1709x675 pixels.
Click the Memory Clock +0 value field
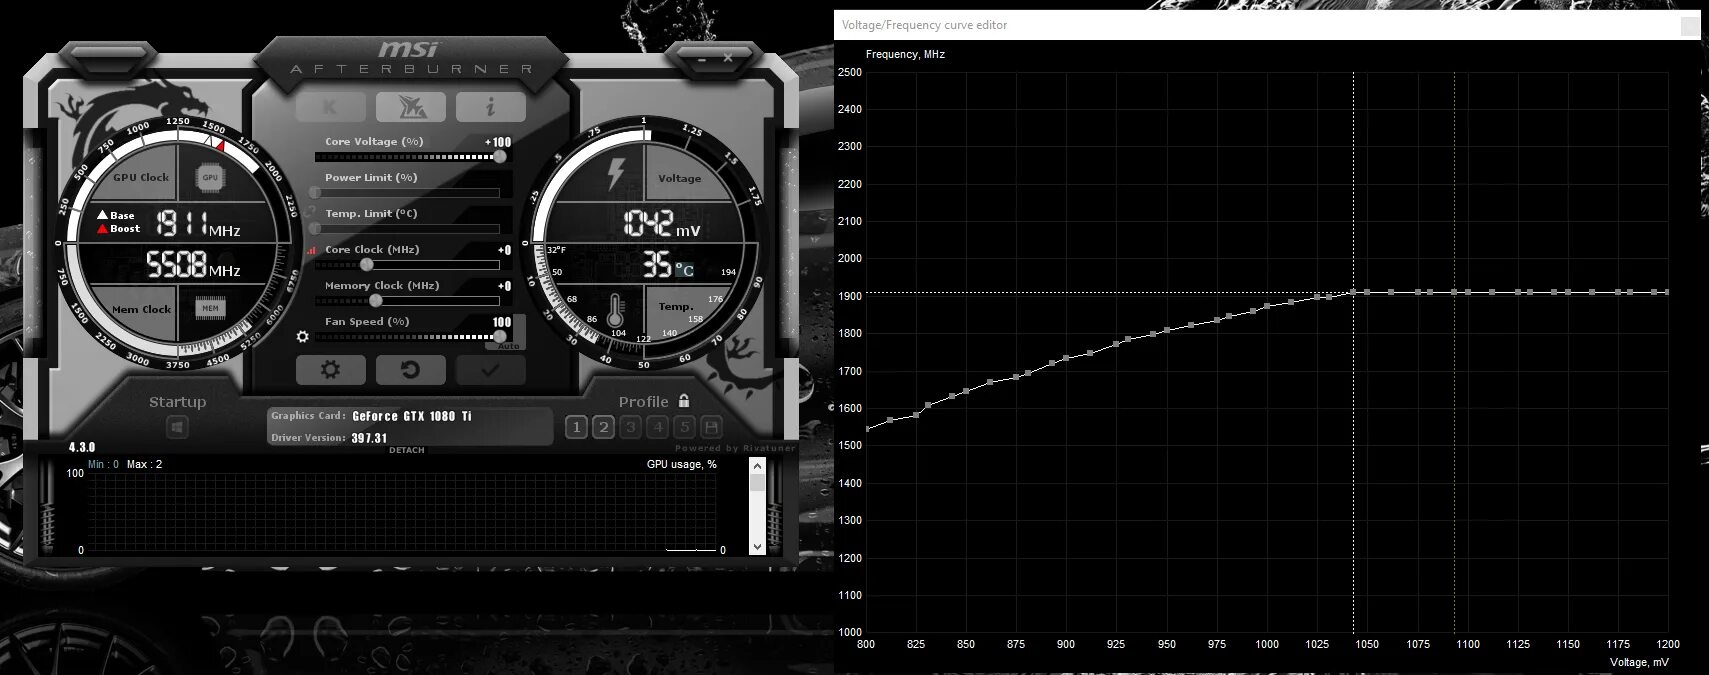(x=504, y=286)
